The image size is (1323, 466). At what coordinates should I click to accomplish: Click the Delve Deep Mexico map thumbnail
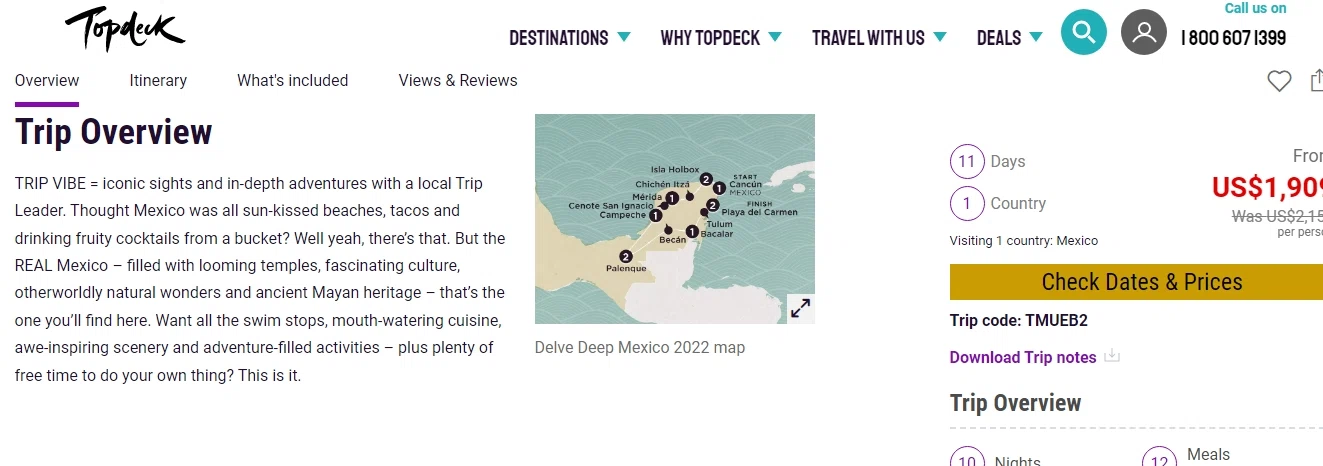[674, 218]
